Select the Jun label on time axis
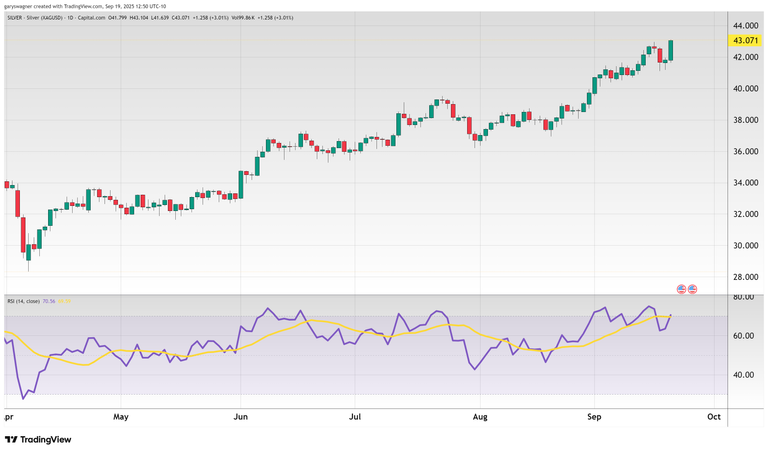 pos(239,414)
